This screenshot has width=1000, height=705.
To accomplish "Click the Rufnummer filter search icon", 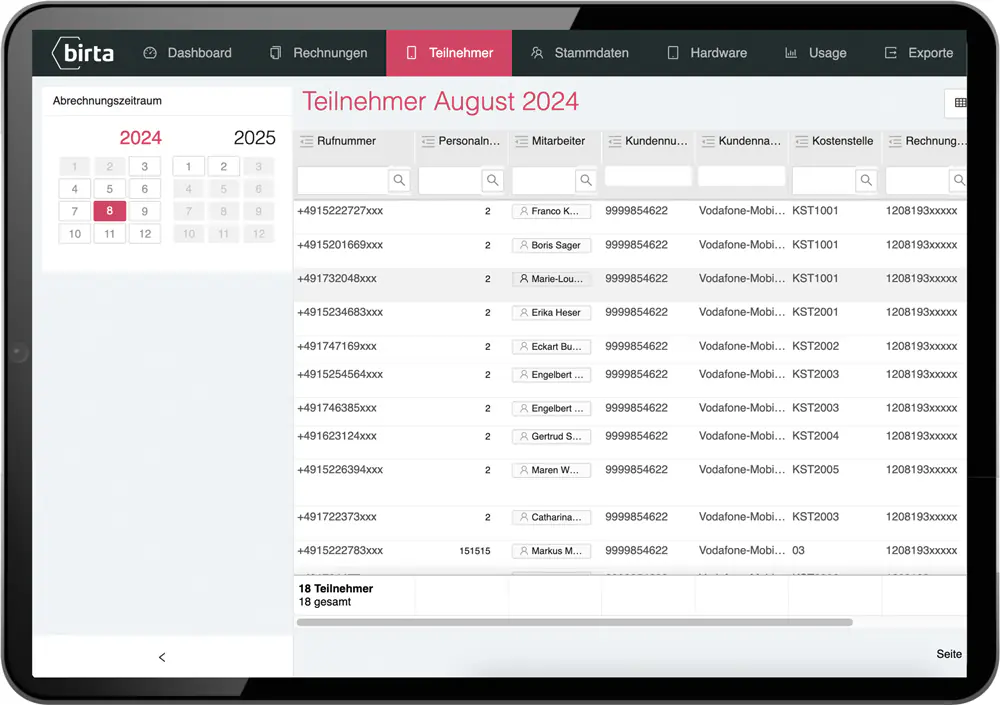I will [x=399, y=180].
